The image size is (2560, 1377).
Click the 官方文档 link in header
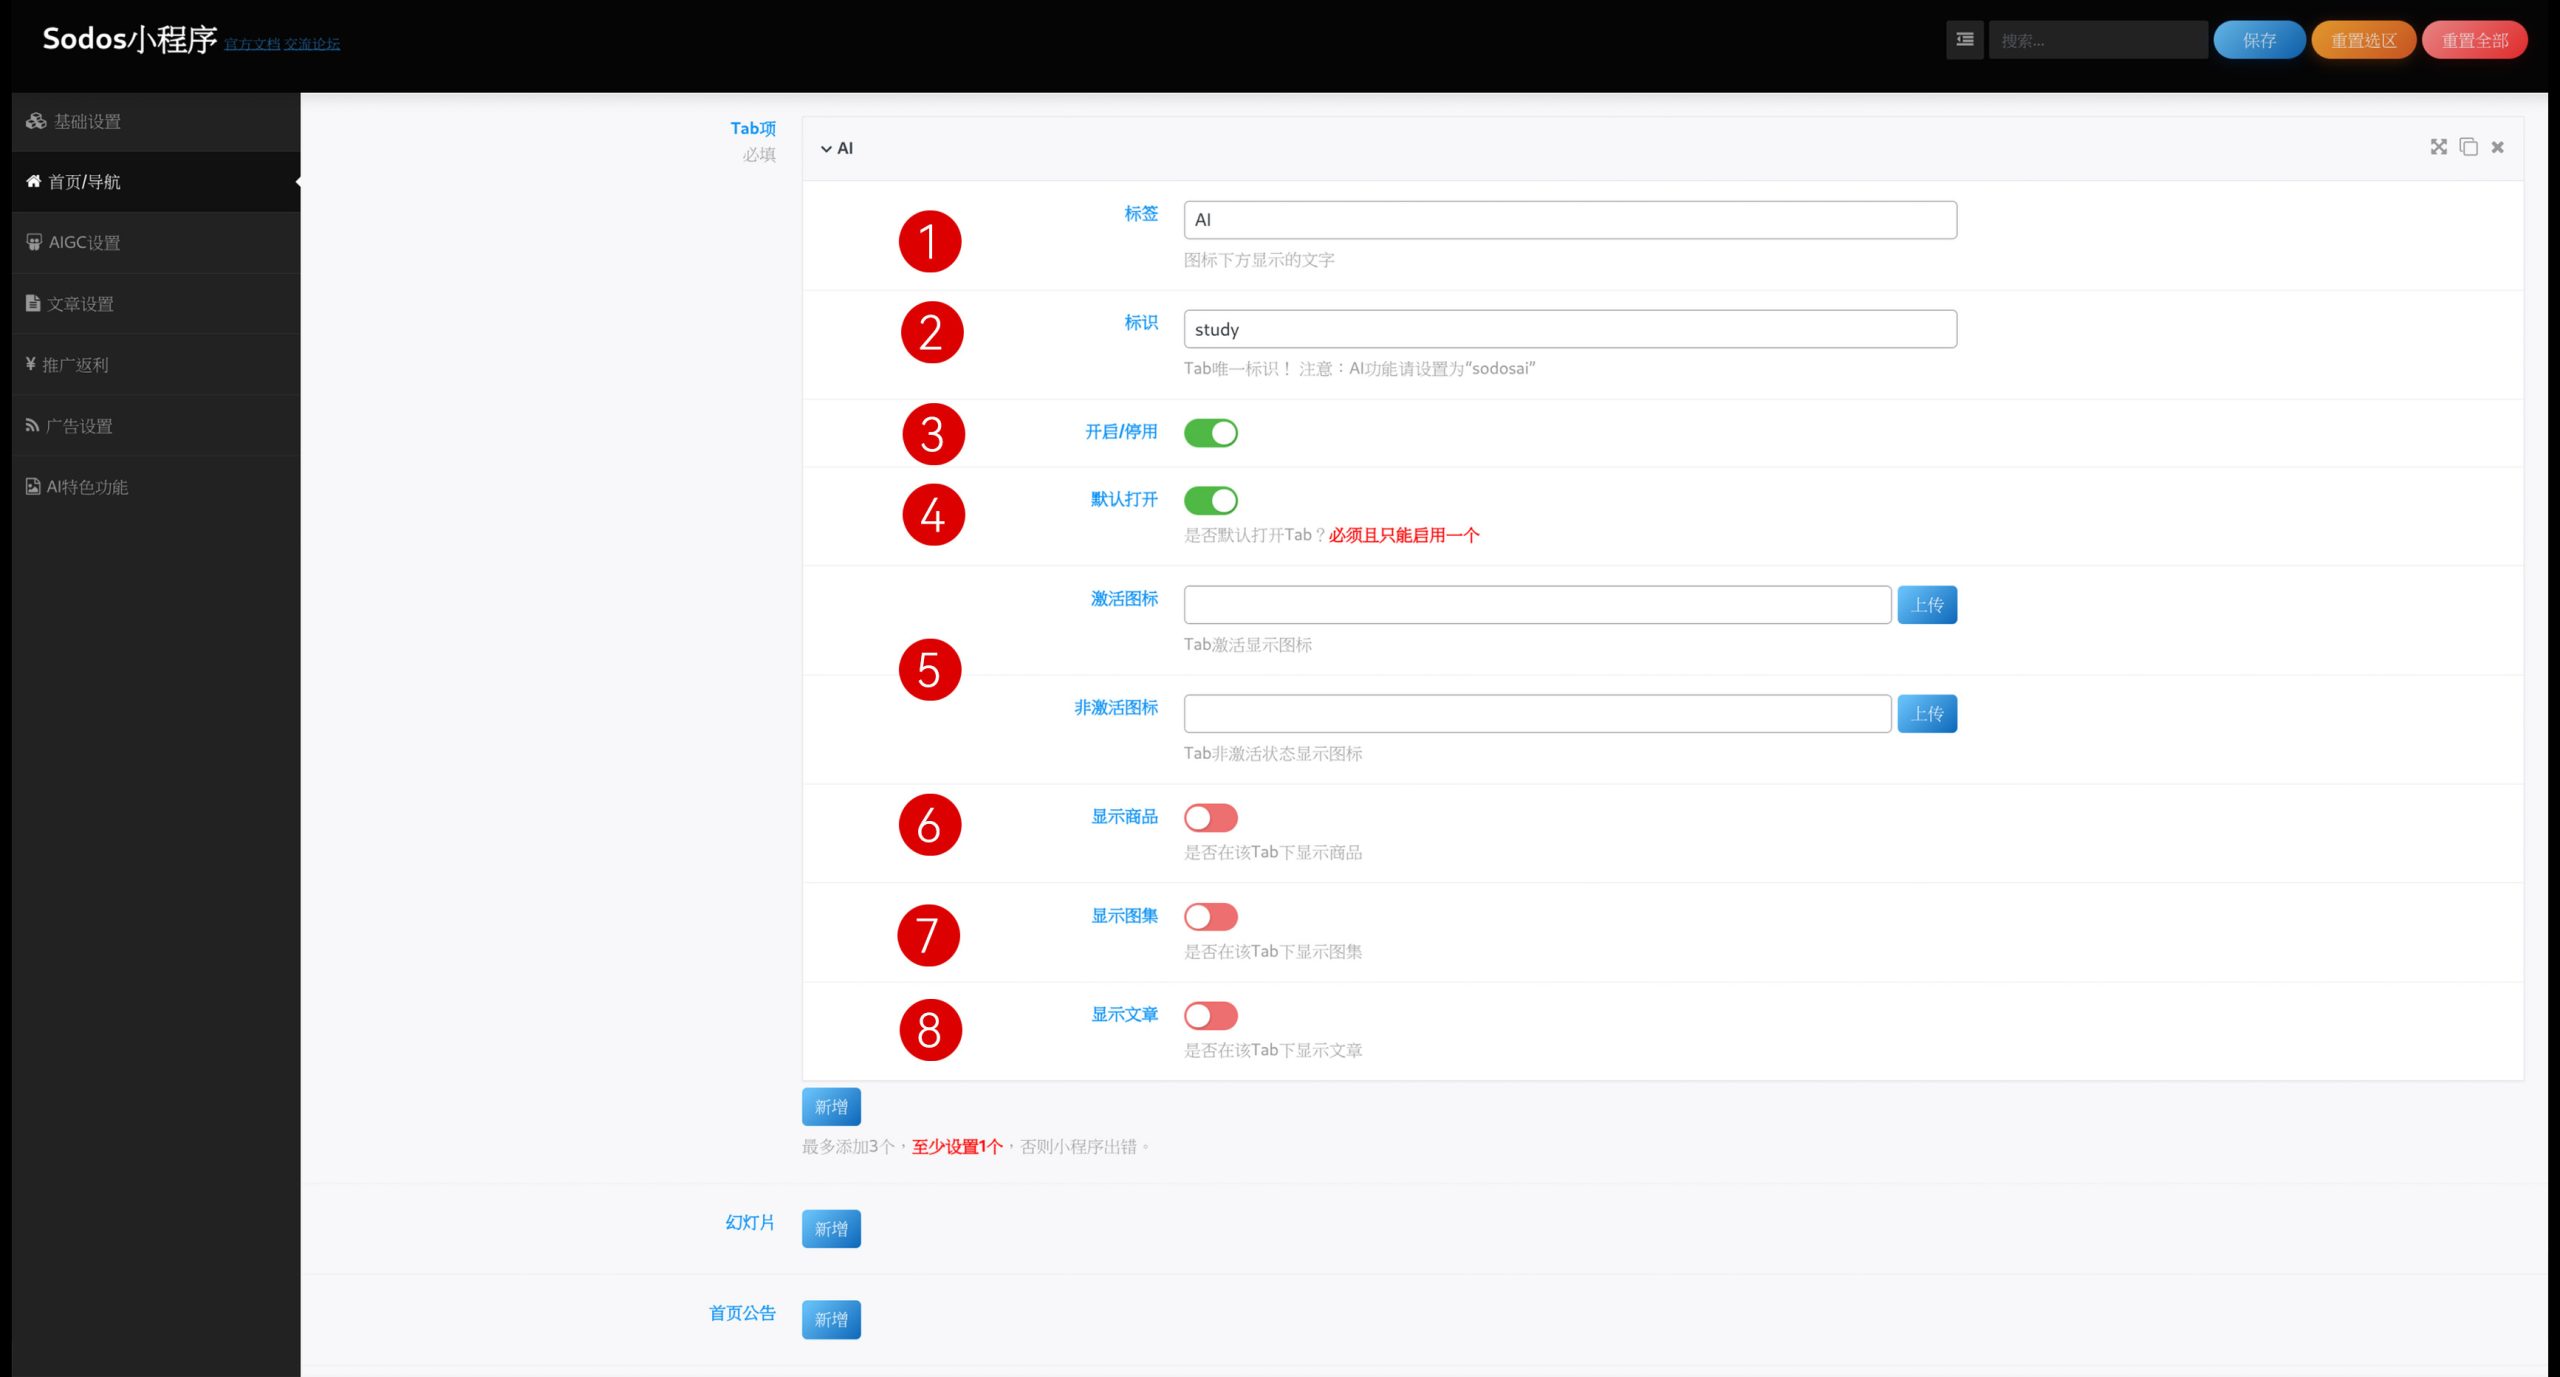pyautogui.click(x=252, y=44)
